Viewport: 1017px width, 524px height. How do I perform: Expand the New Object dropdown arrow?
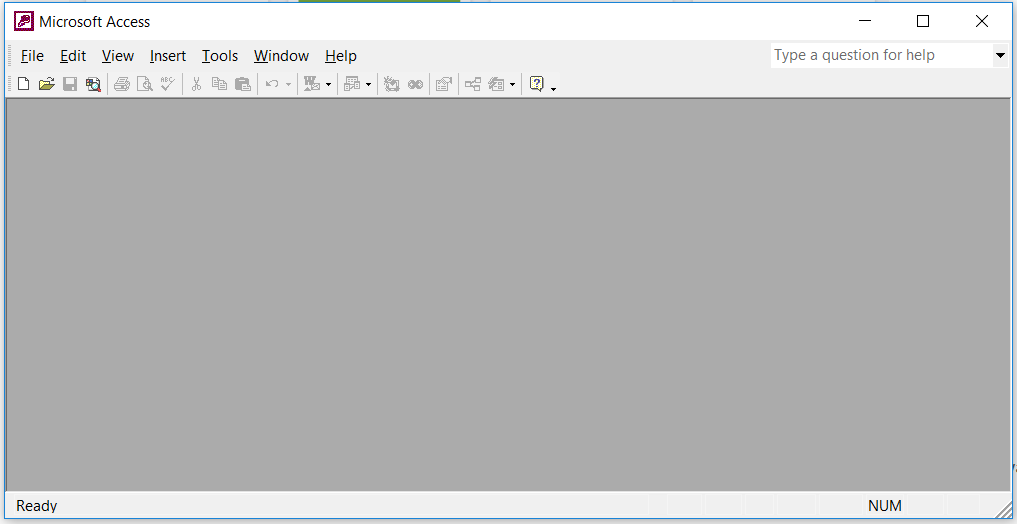[x=512, y=85]
